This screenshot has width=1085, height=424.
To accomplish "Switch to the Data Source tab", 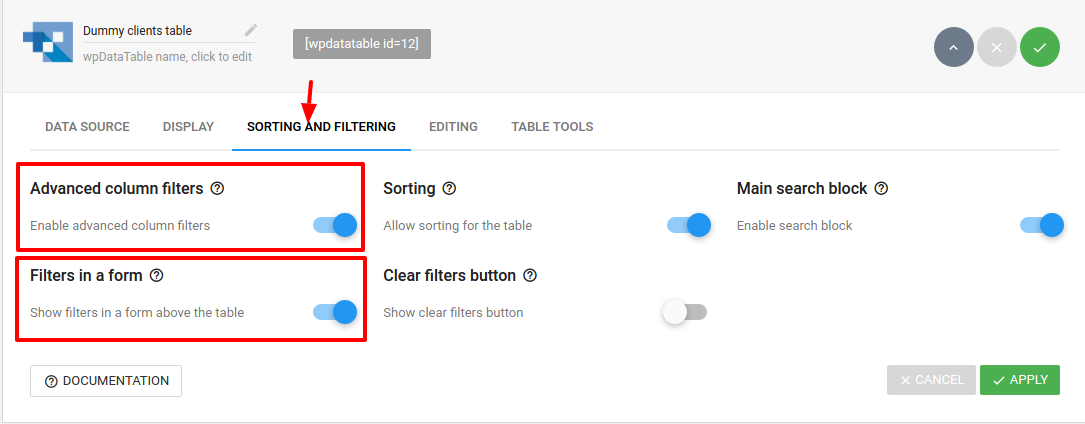I will click(x=87, y=127).
